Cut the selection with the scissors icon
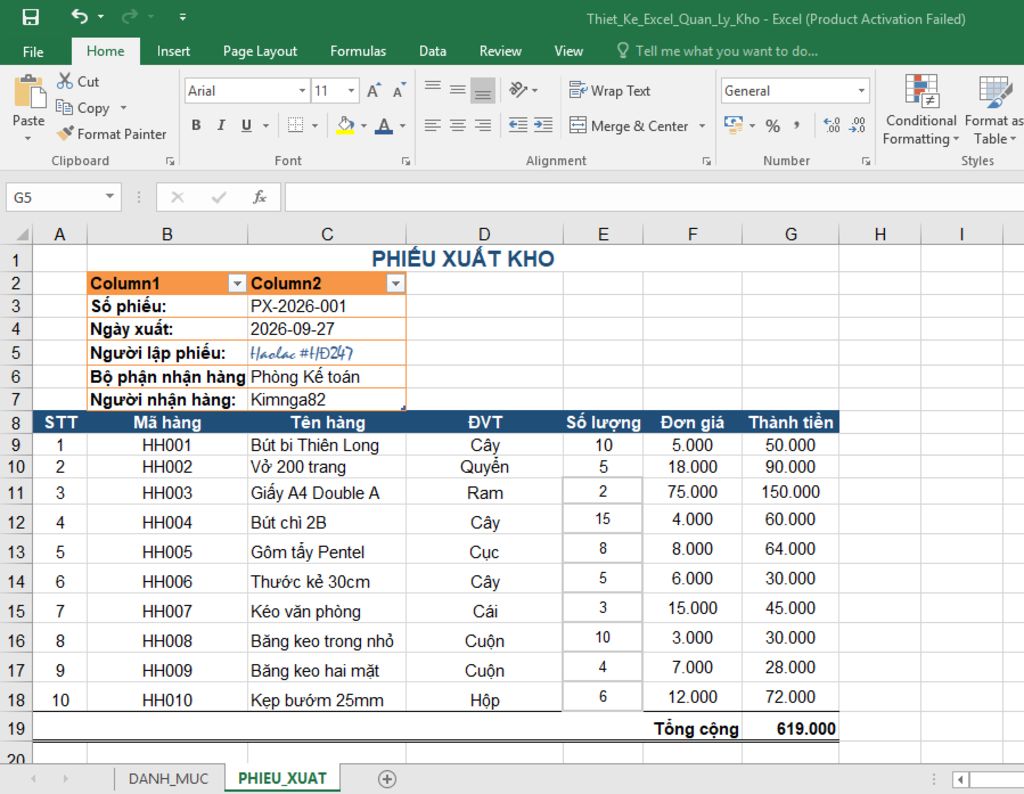Image resolution: width=1024 pixels, height=794 pixels. click(65, 81)
